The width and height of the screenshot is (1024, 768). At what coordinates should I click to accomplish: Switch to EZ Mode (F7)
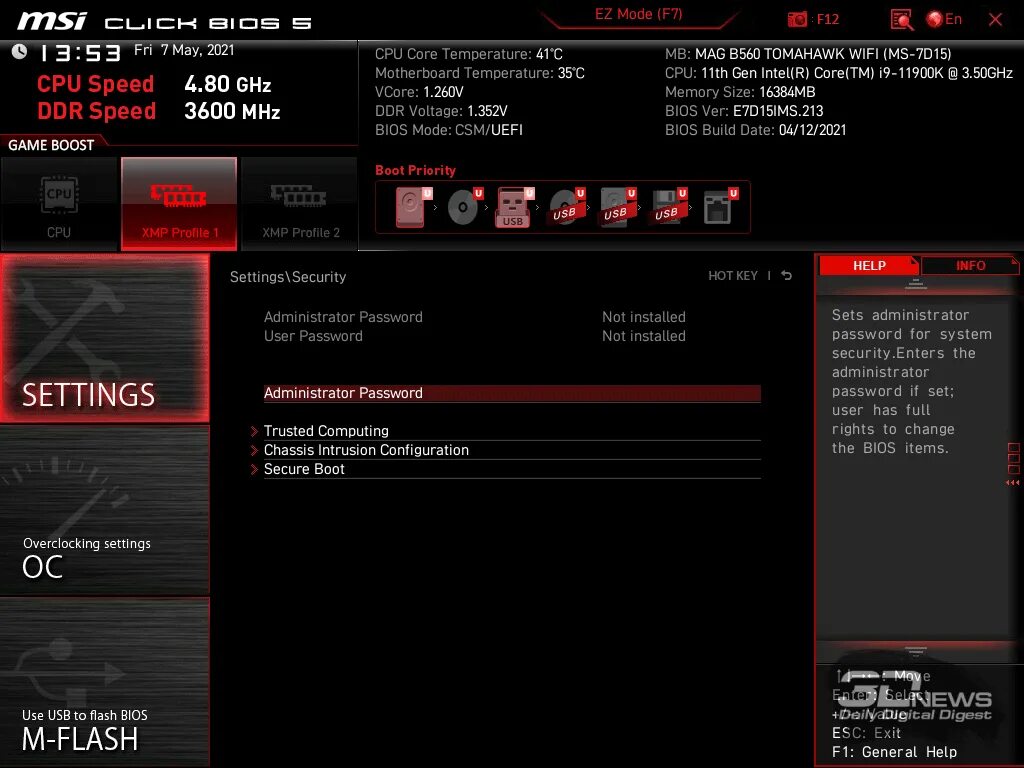tap(638, 14)
